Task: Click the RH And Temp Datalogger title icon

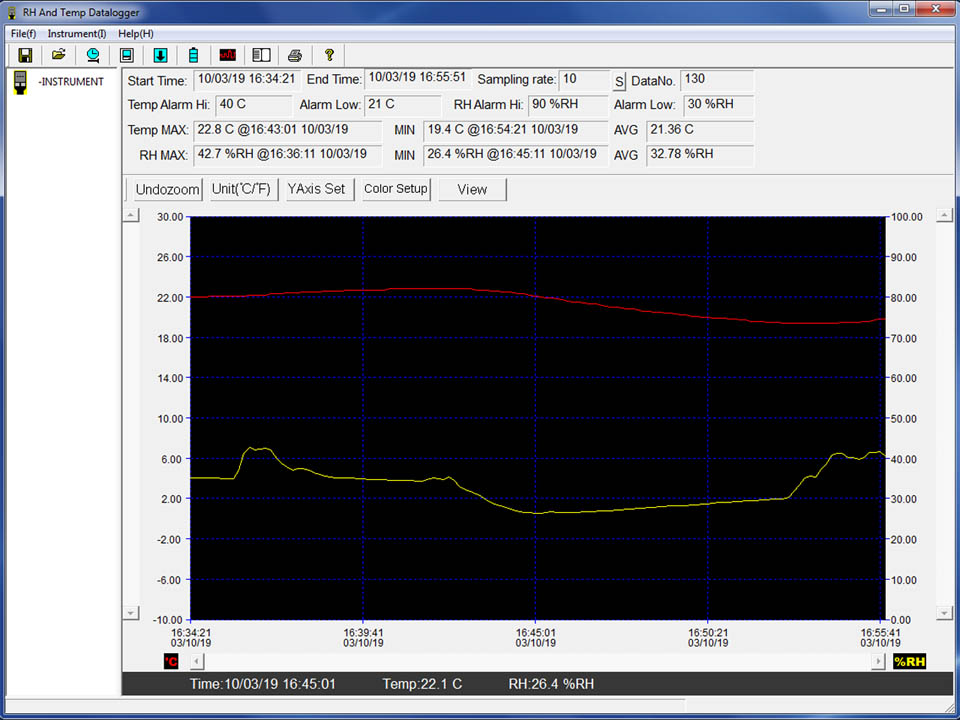Action: coord(12,12)
